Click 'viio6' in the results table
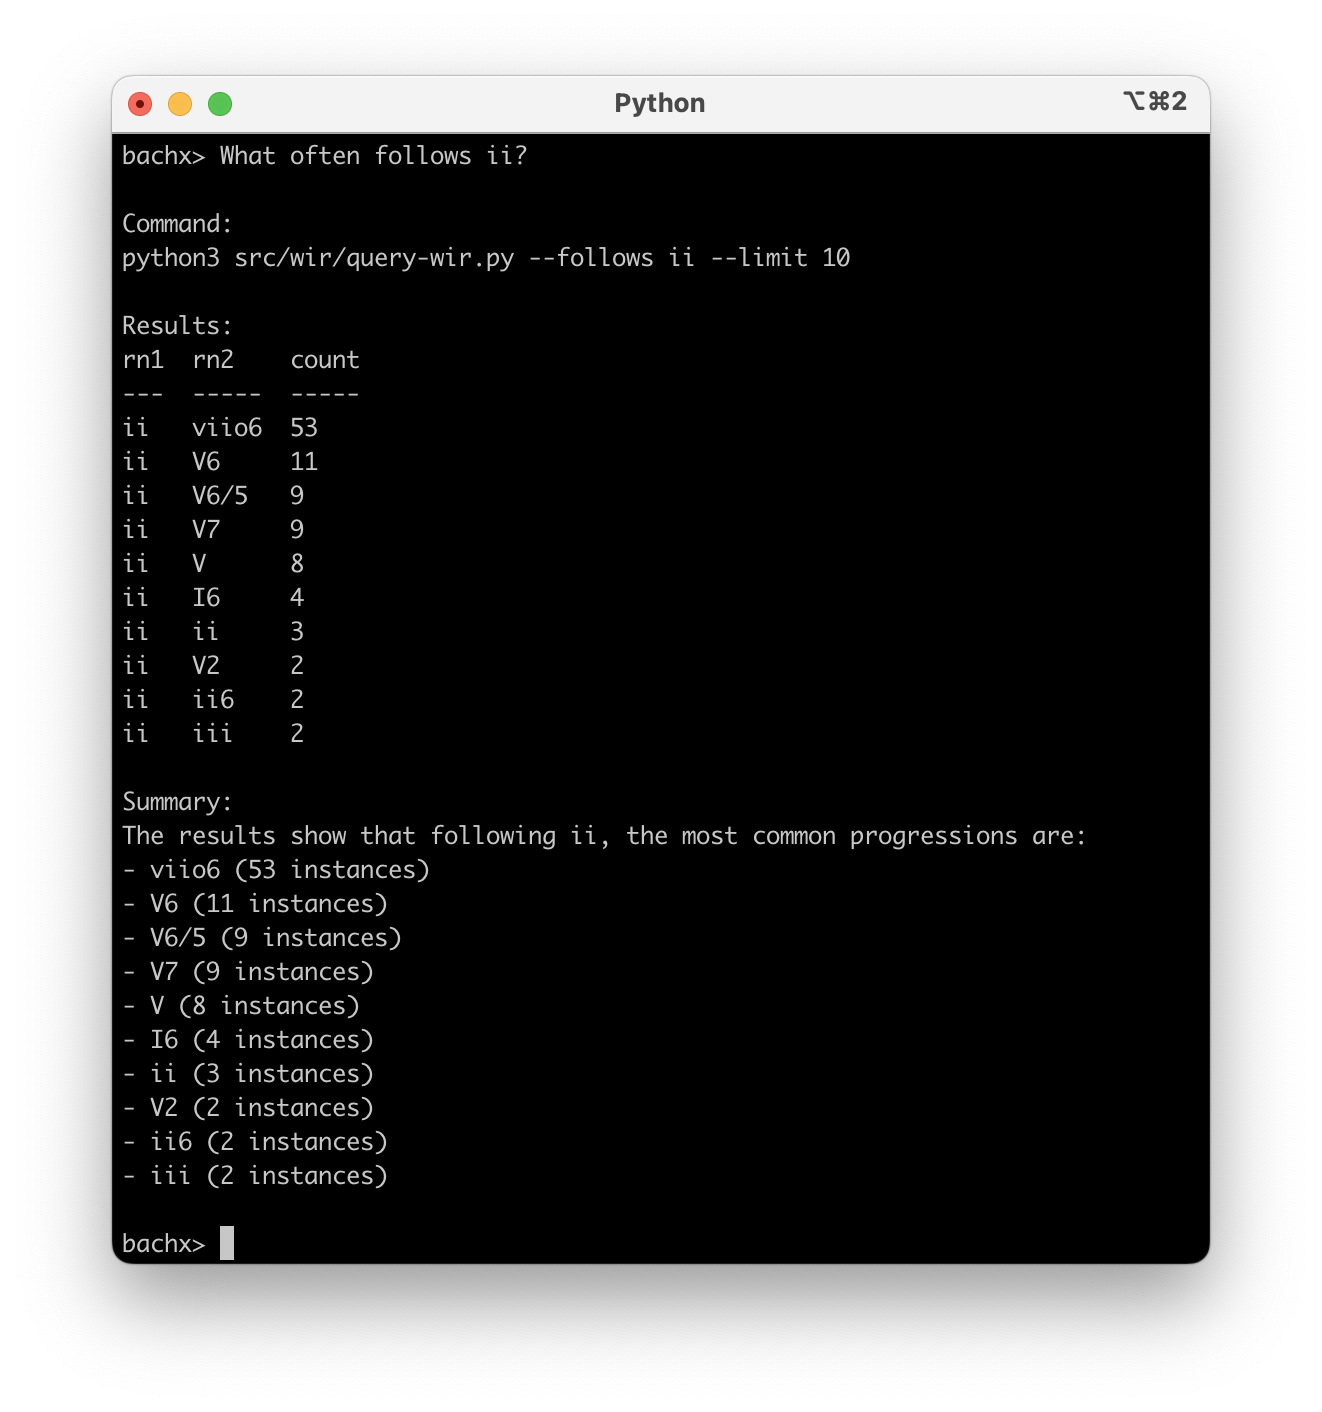 coord(227,428)
